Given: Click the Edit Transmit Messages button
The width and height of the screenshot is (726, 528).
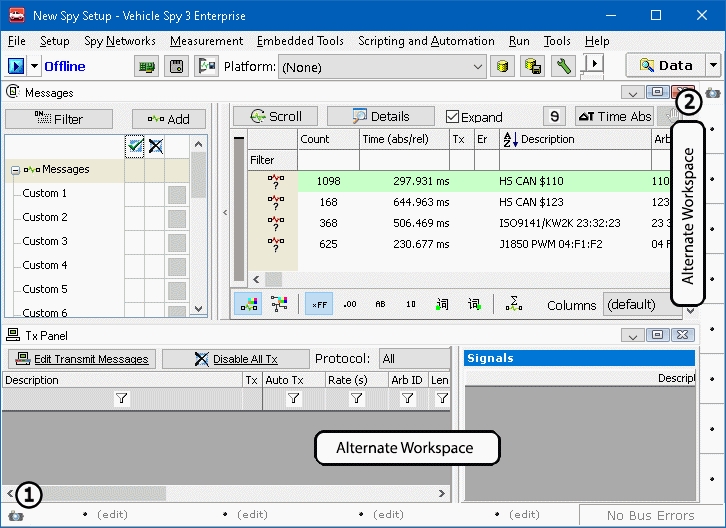Looking at the screenshot, I should pos(82,359).
